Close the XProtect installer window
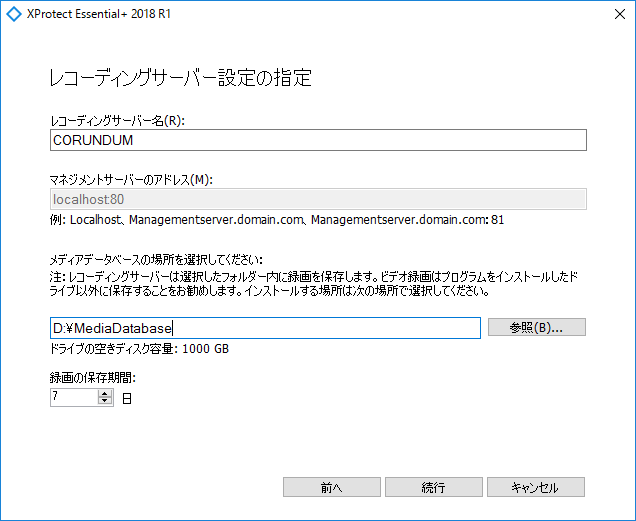 point(619,14)
